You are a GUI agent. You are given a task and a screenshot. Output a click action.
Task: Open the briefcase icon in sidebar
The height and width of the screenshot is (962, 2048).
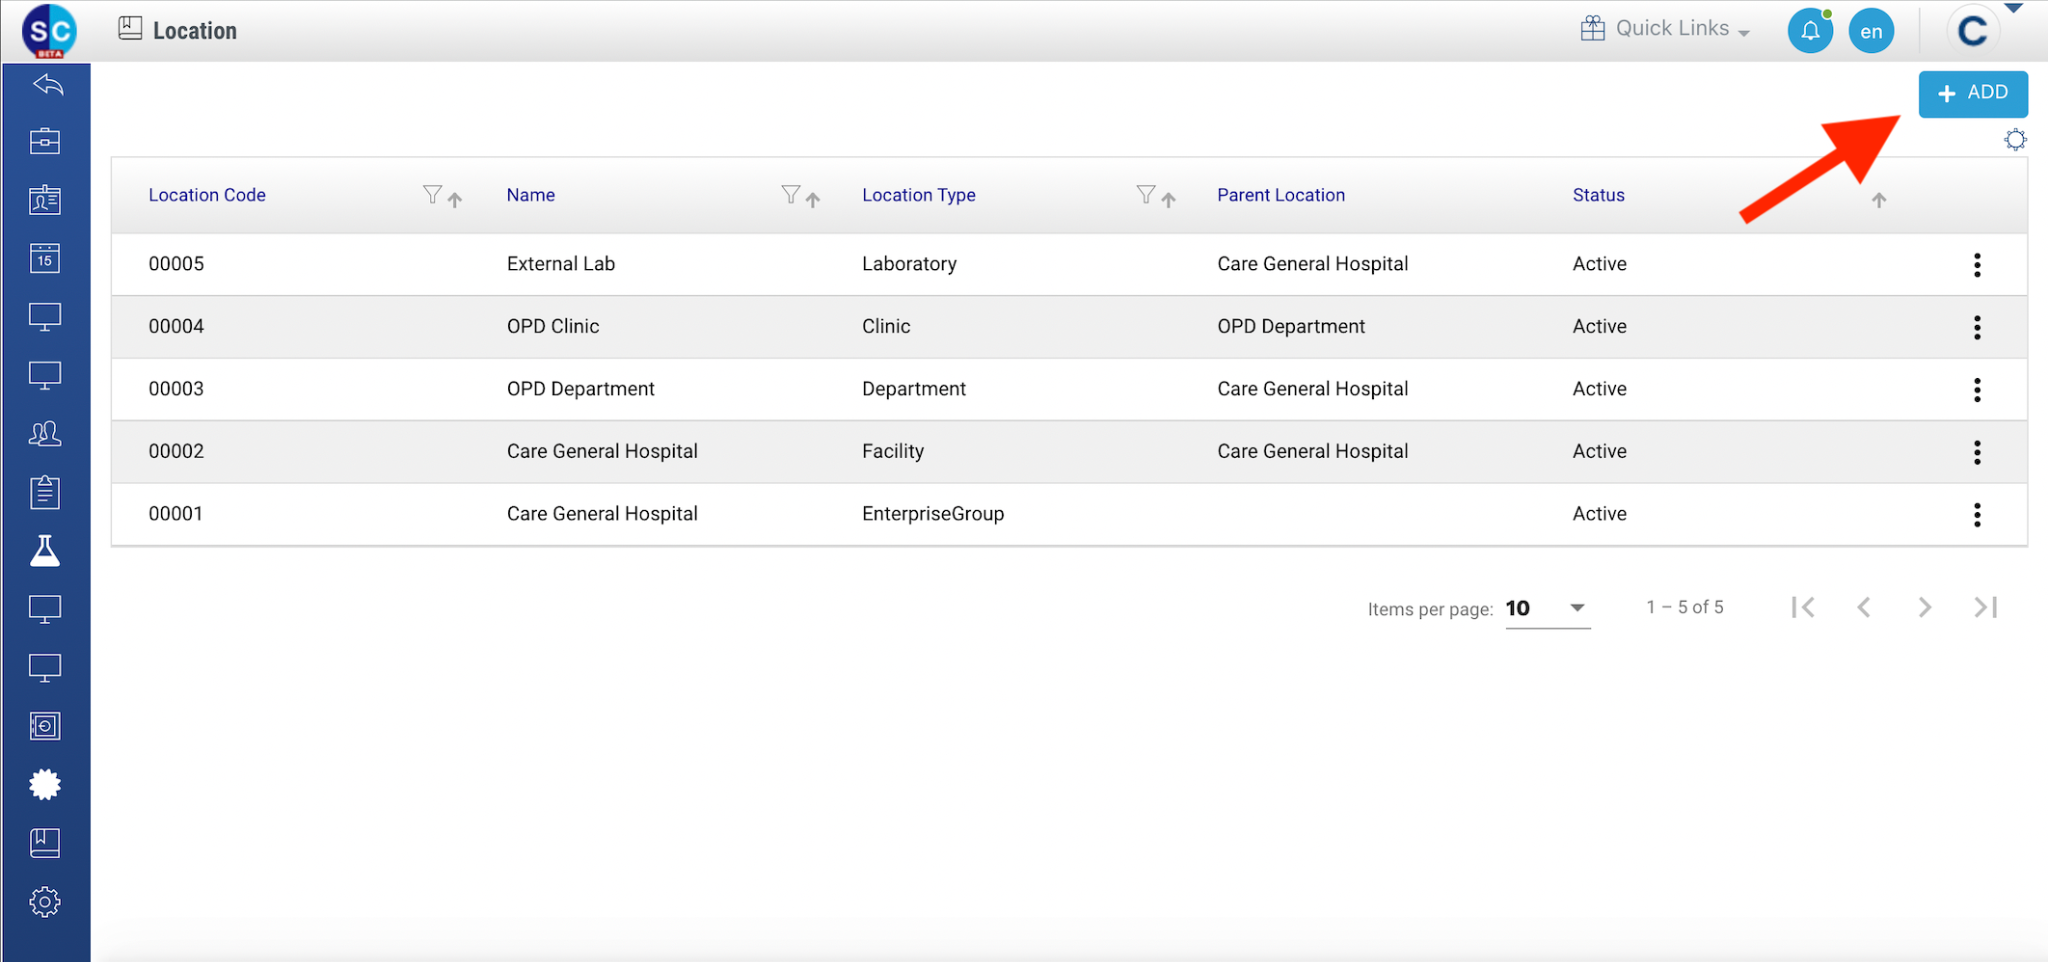45,142
